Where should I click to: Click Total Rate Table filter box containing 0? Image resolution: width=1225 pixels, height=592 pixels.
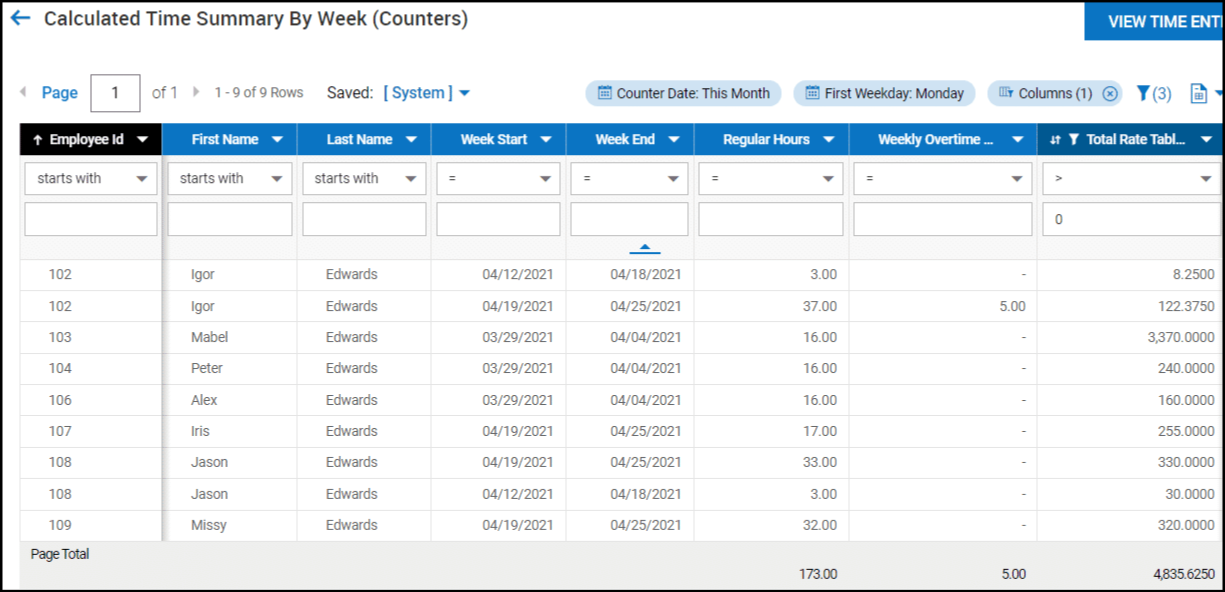click(x=1132, y=219)
